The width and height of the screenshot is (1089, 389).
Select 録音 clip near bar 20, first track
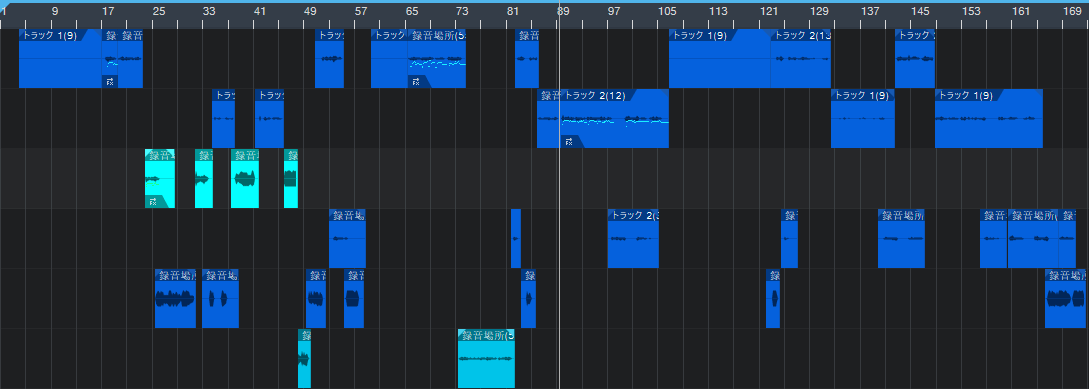pos(131,58)
